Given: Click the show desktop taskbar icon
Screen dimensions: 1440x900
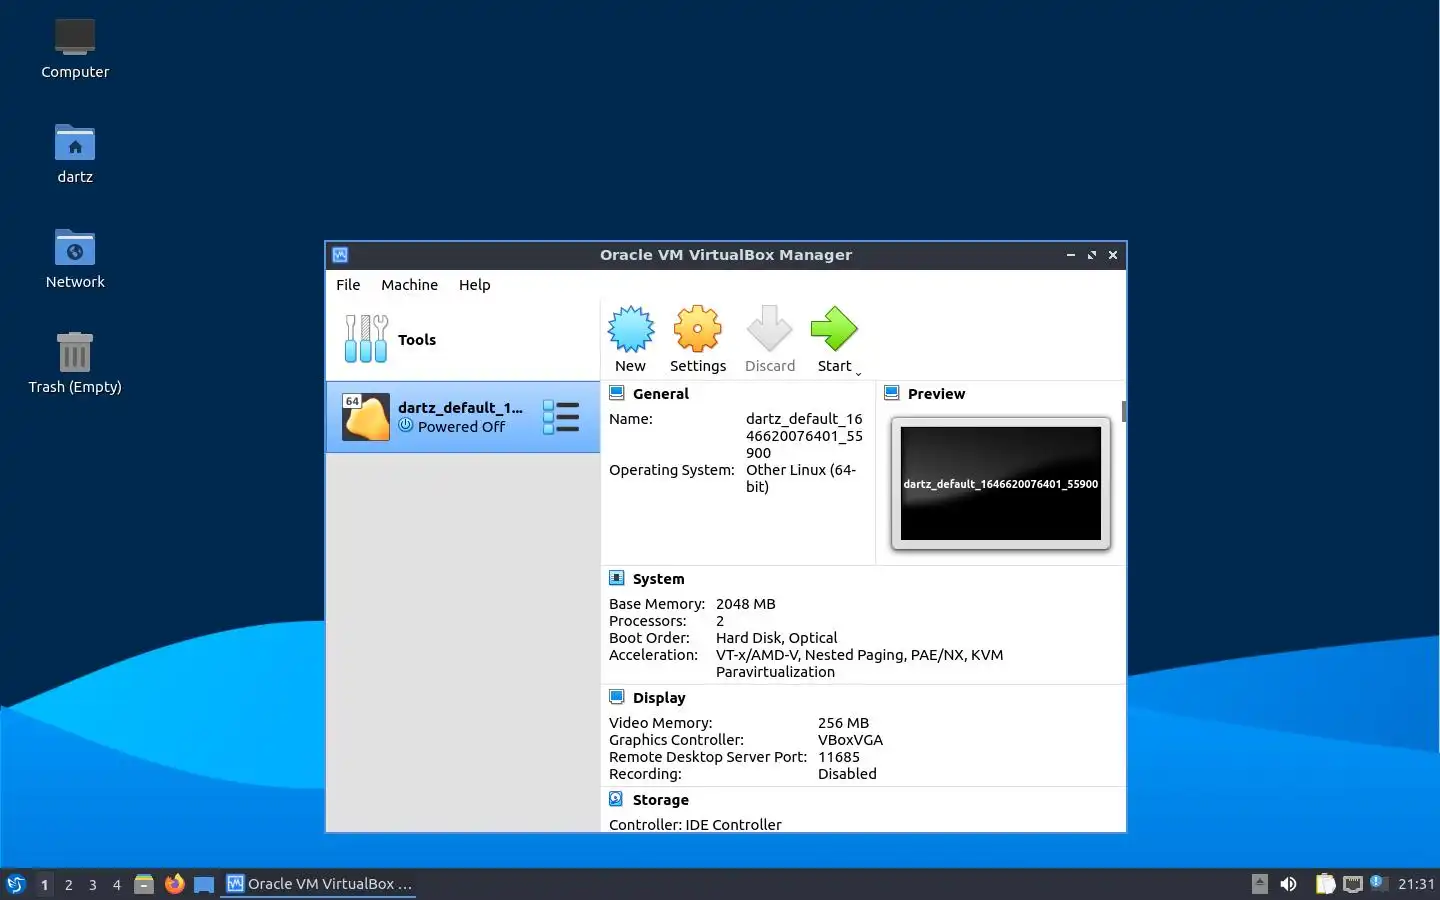Looking at the screenshot, I should point(204,884).
